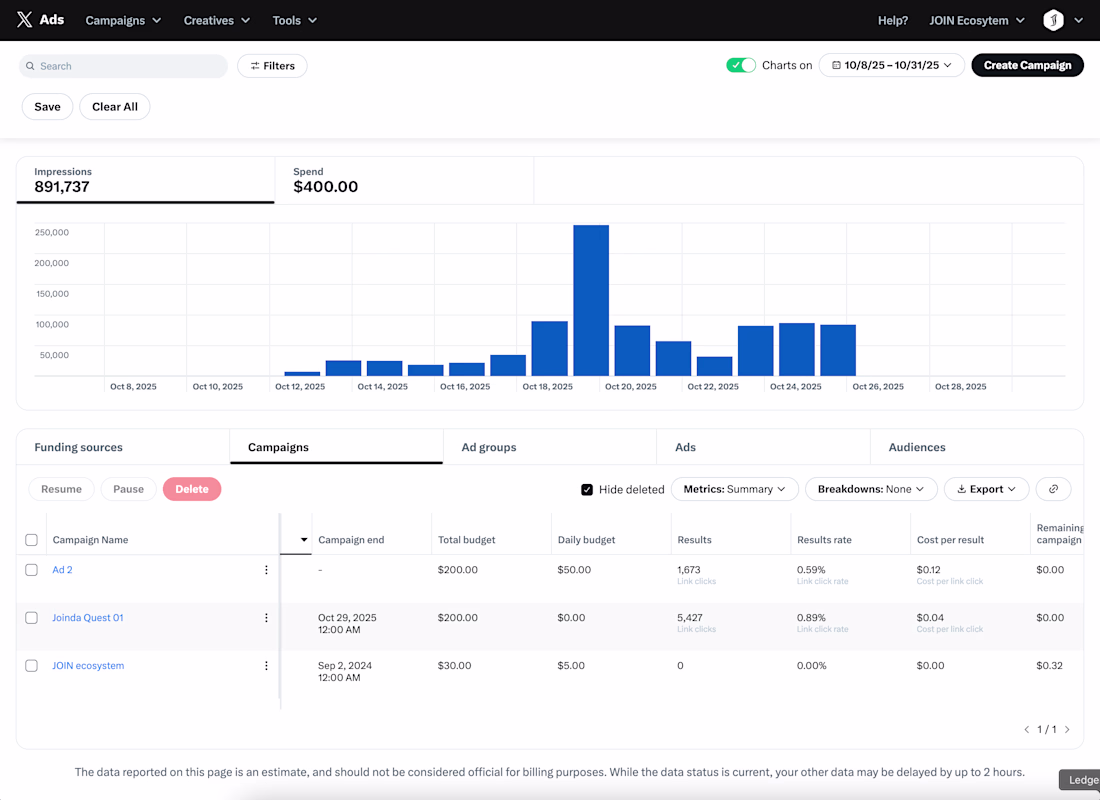This screenshot has height=800, width=1100.
Task: Click the X Ads logo
Action: point(40,20)
